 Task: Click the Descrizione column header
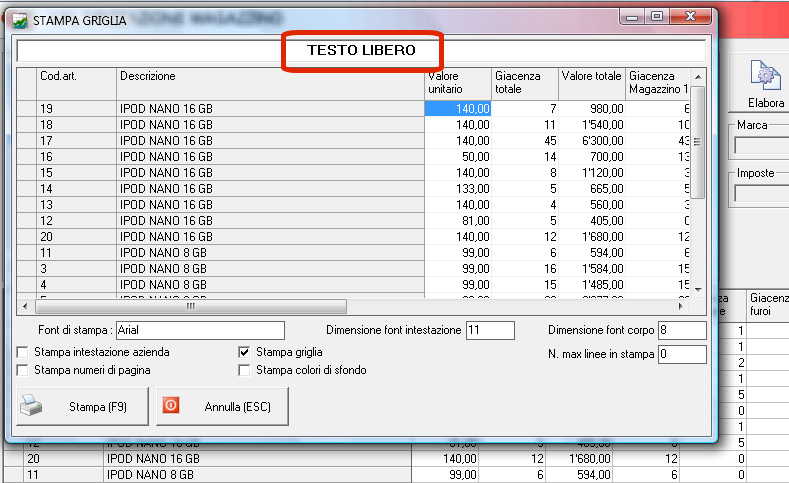click(x=270, y=84)
